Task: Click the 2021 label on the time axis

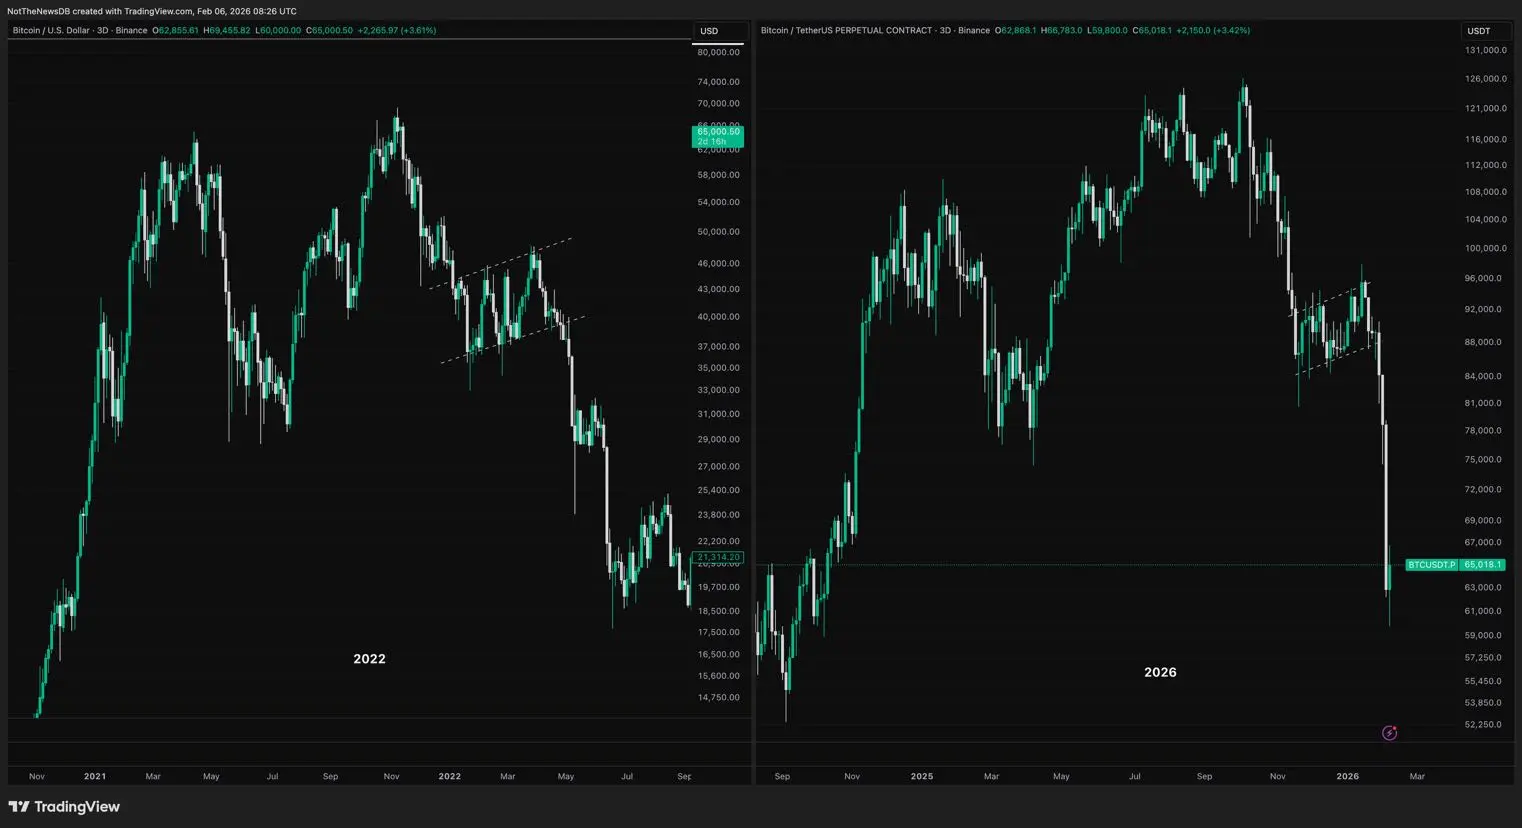Action: [95, 776]
